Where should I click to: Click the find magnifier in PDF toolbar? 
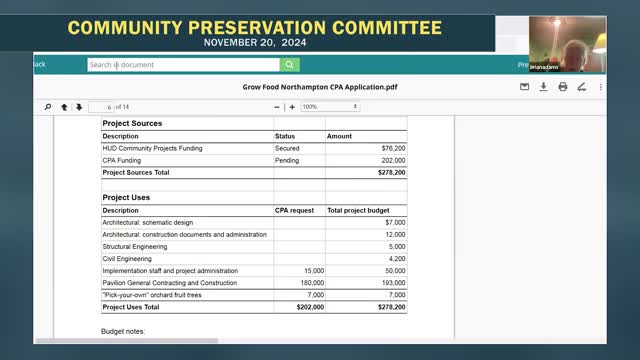click(x=48, y=107)
